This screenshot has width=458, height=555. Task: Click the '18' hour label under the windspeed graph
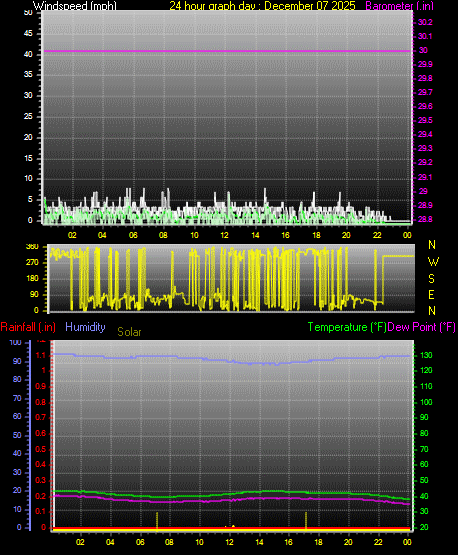pyautogui.click(x=316, y=235)
